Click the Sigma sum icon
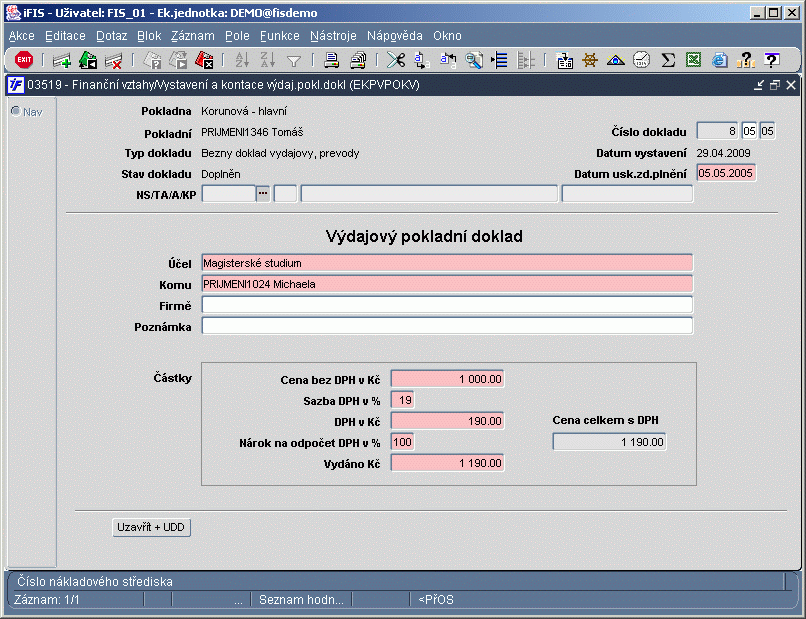Screen dimensions: 806x619 [x=668, y=60]
